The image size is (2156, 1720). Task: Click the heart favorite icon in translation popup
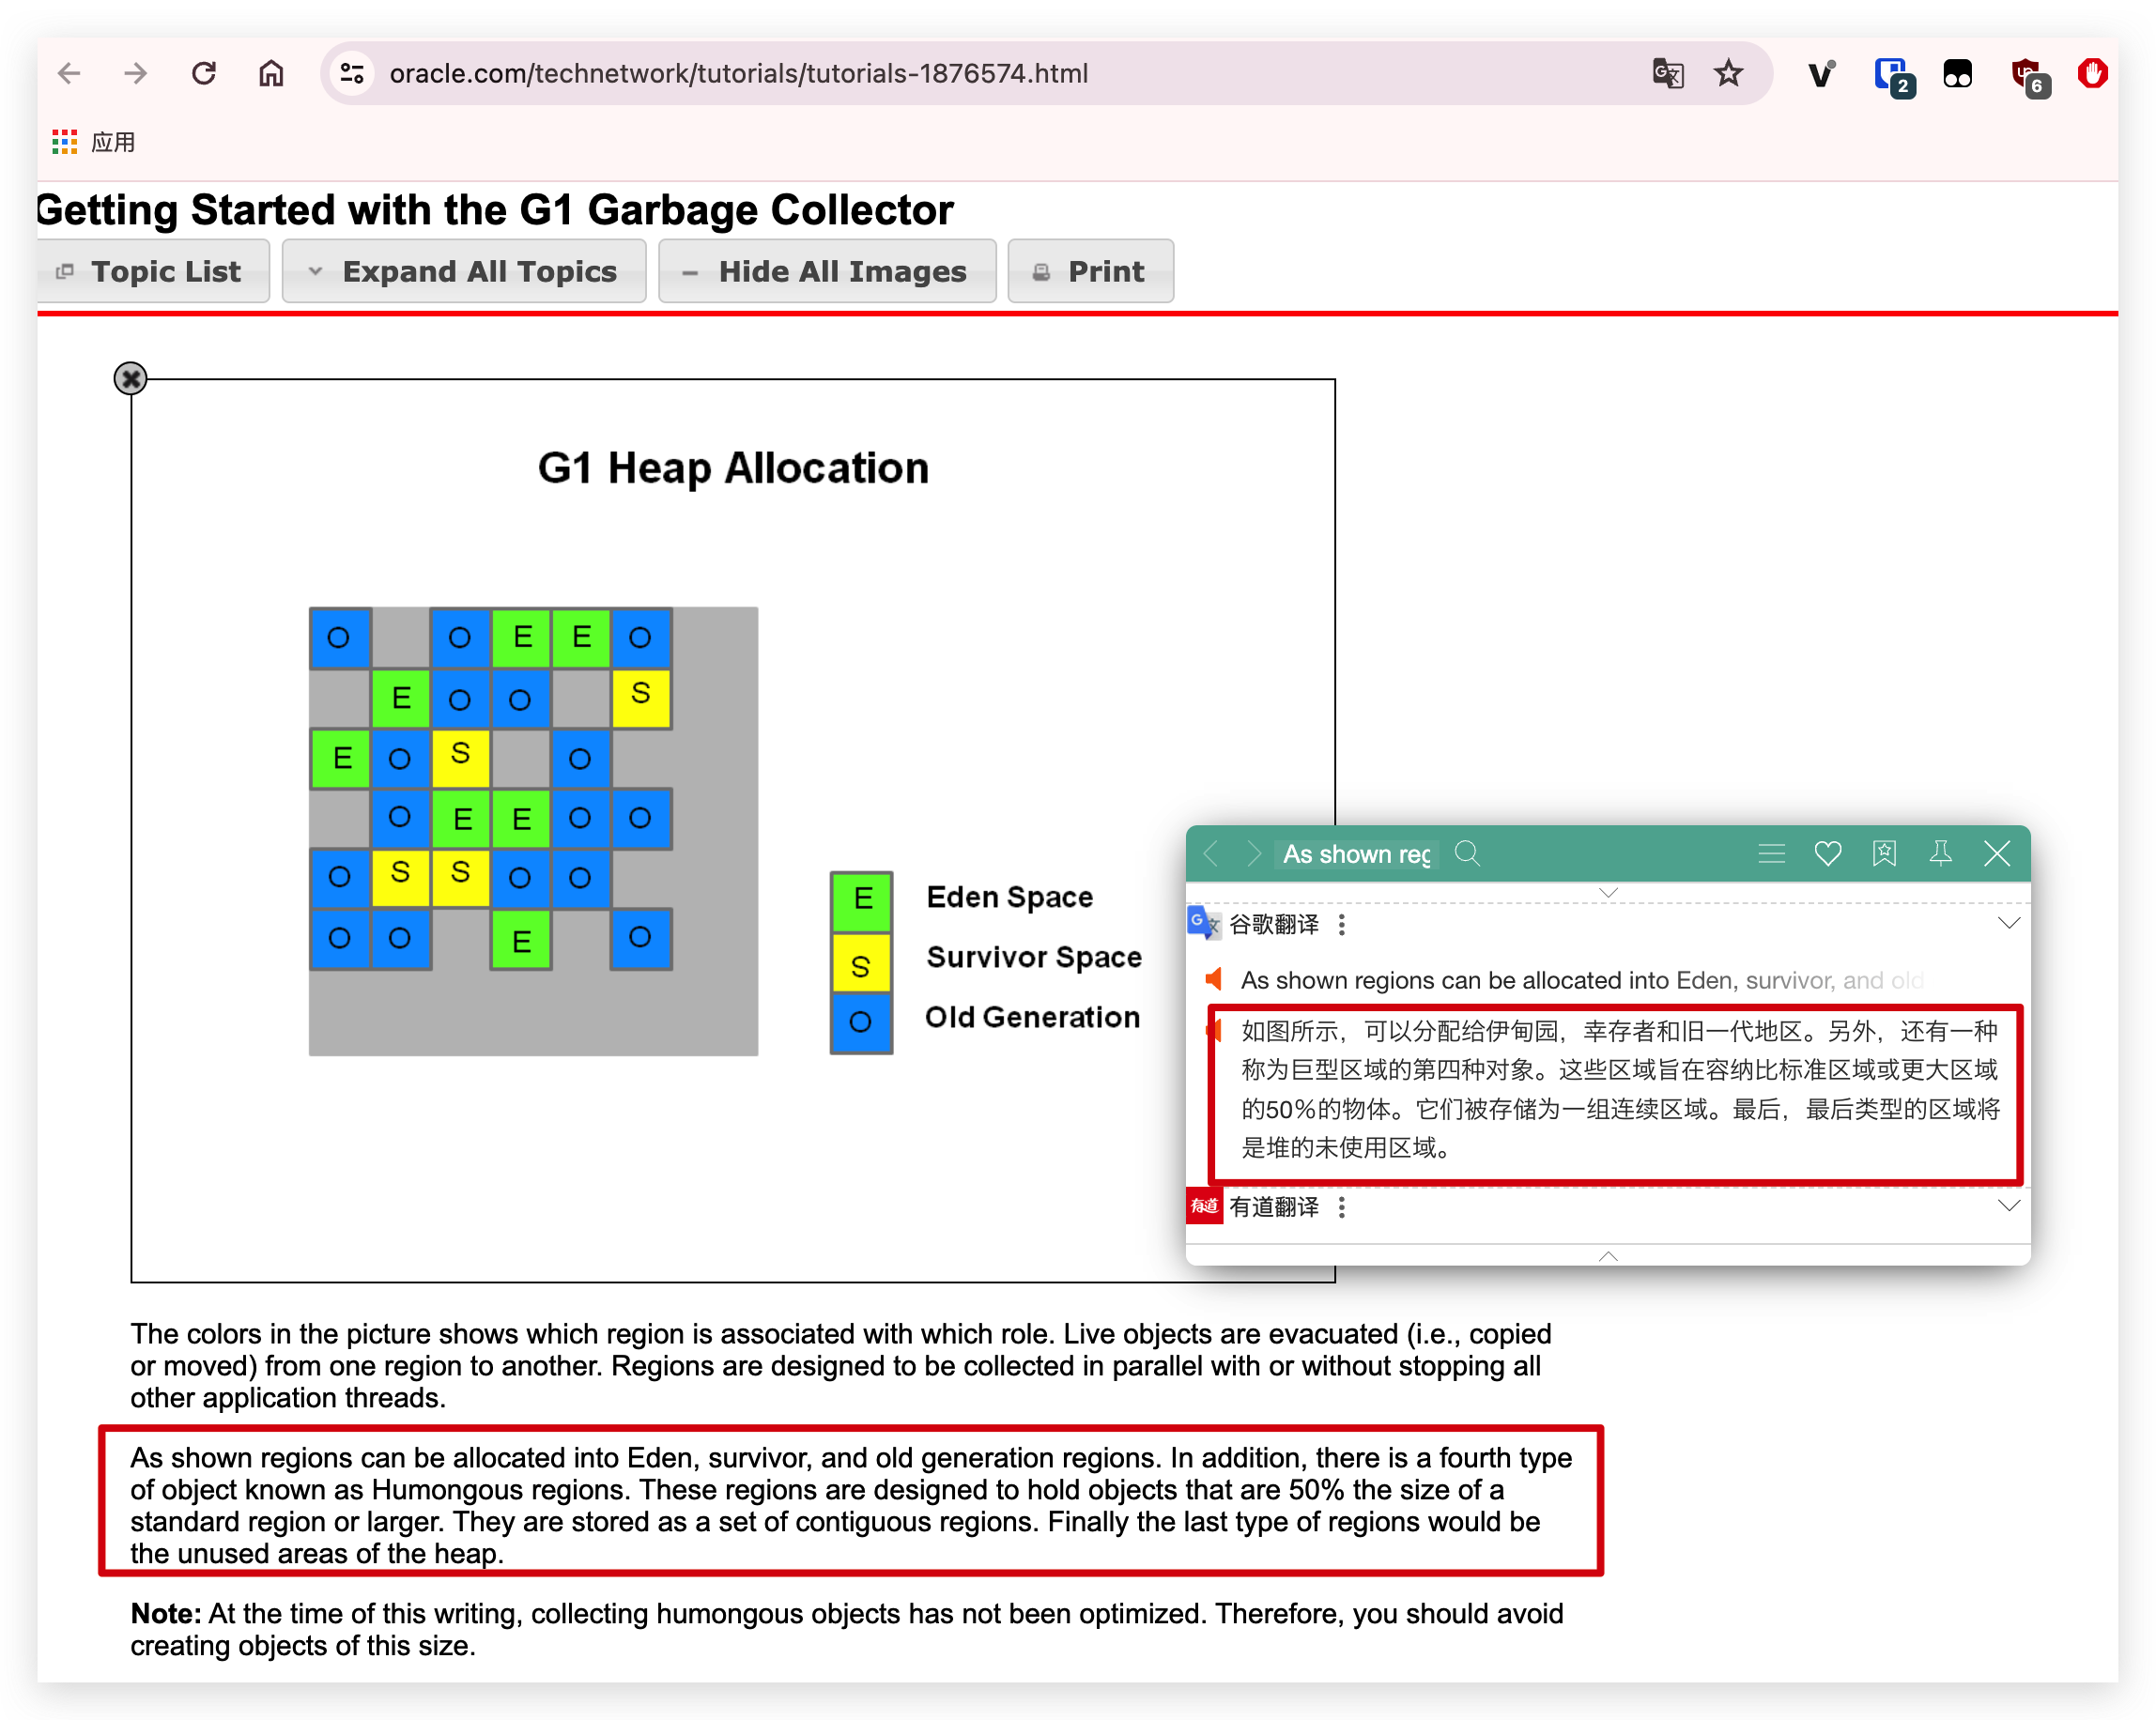point(1827,853)
